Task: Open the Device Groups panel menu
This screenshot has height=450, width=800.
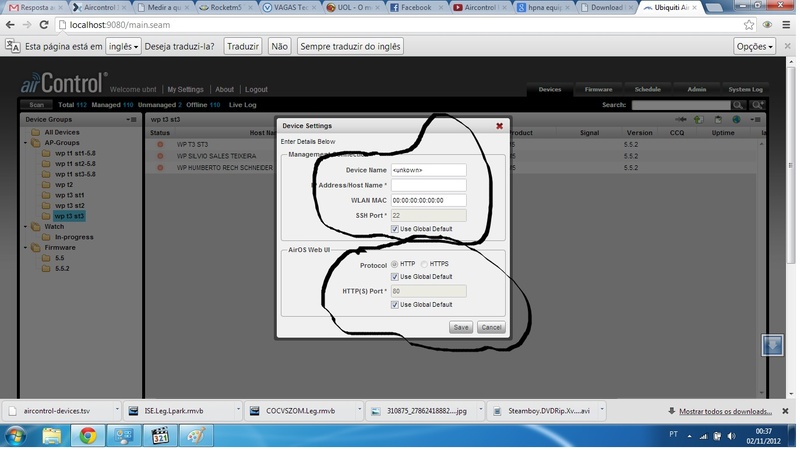Action: 132,120
